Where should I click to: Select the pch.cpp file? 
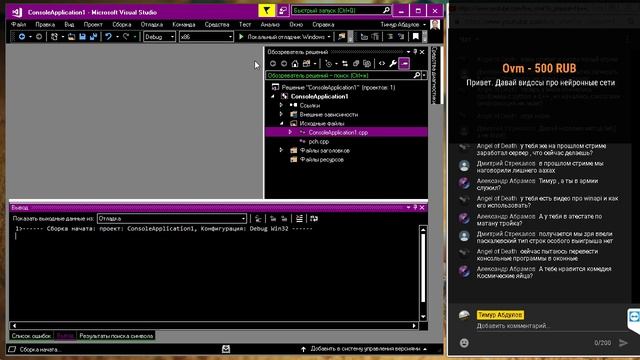point(319,142)
